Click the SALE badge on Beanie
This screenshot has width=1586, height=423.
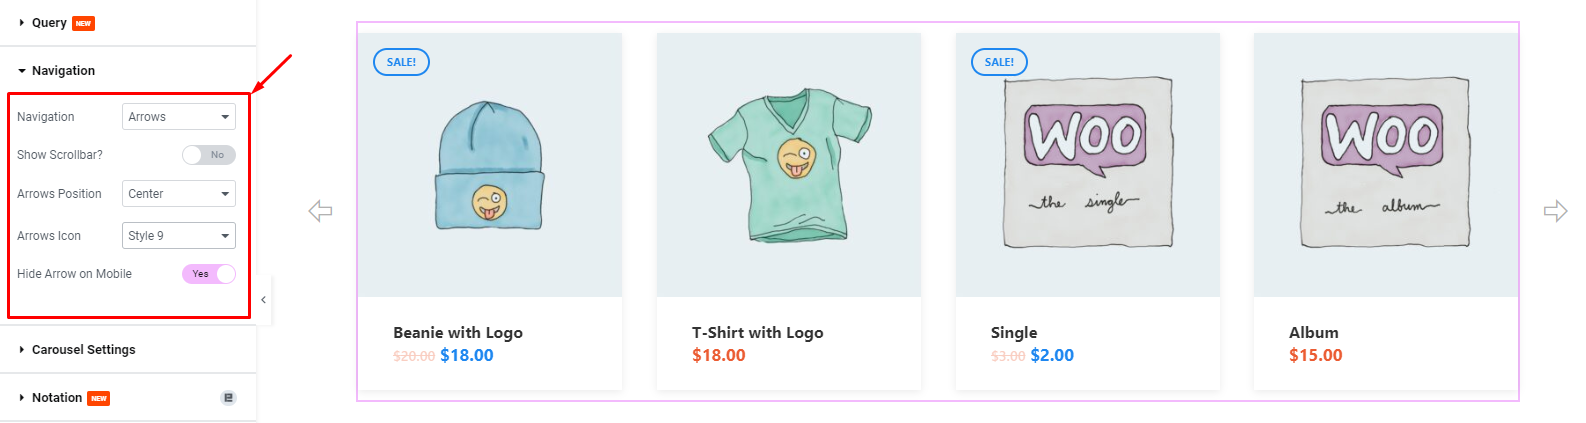pyautogui.click(x=401, y=62)
